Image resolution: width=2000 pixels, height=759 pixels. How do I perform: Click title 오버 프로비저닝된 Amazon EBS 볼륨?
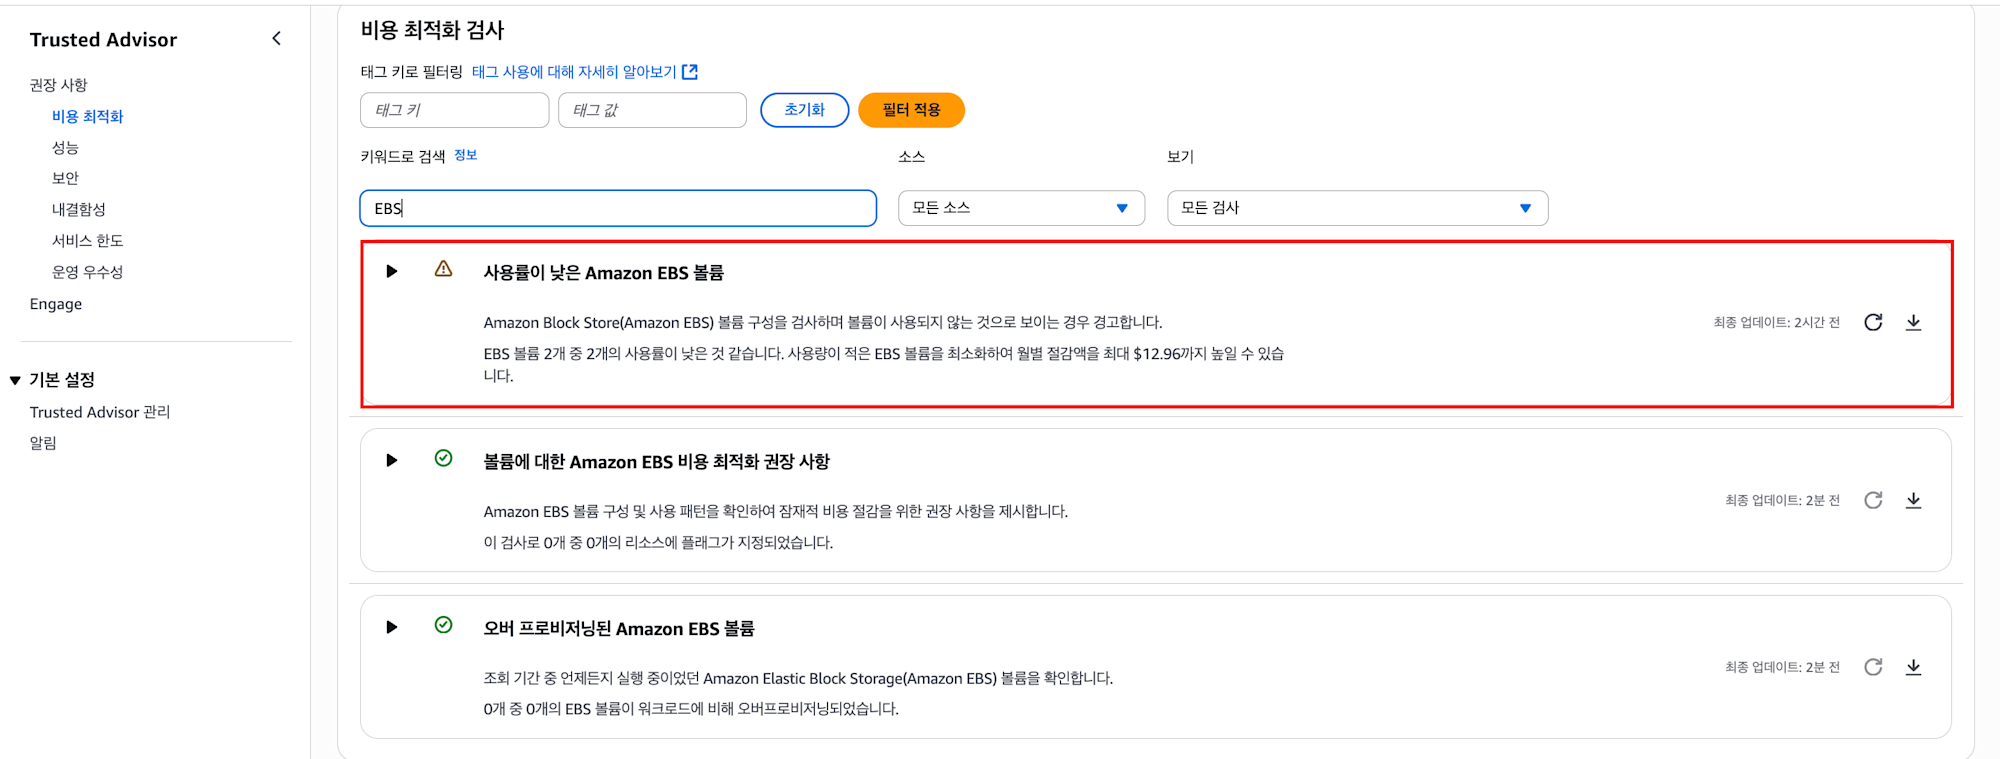[619, 629]
